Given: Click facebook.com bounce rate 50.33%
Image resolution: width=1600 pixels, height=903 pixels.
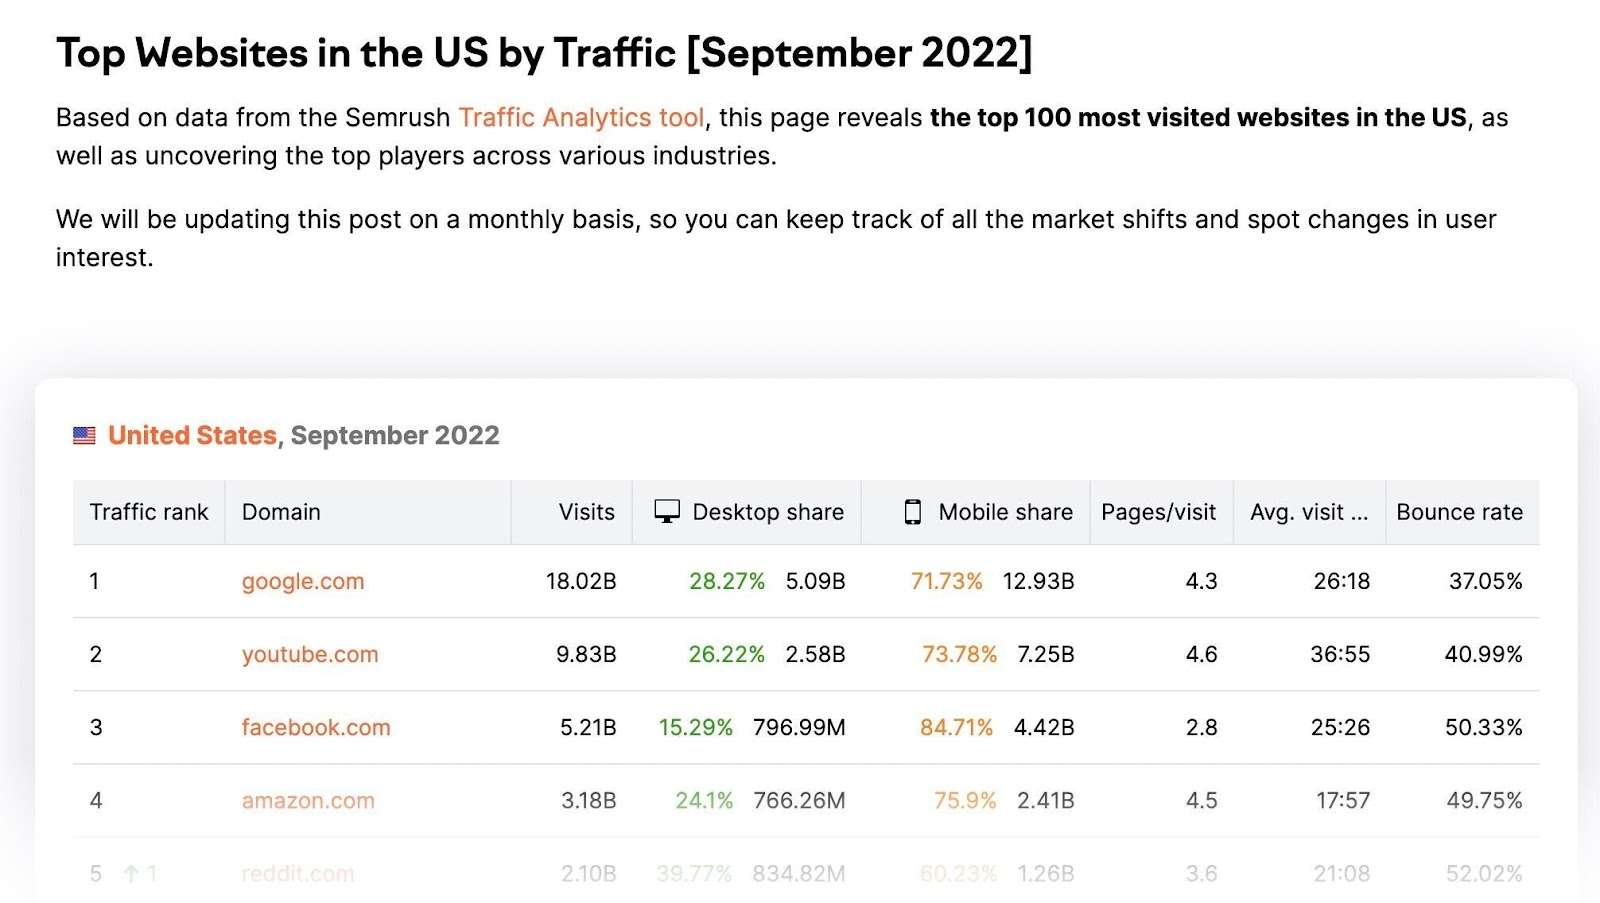Looking at the screenshot, I should click(1484, 727).
